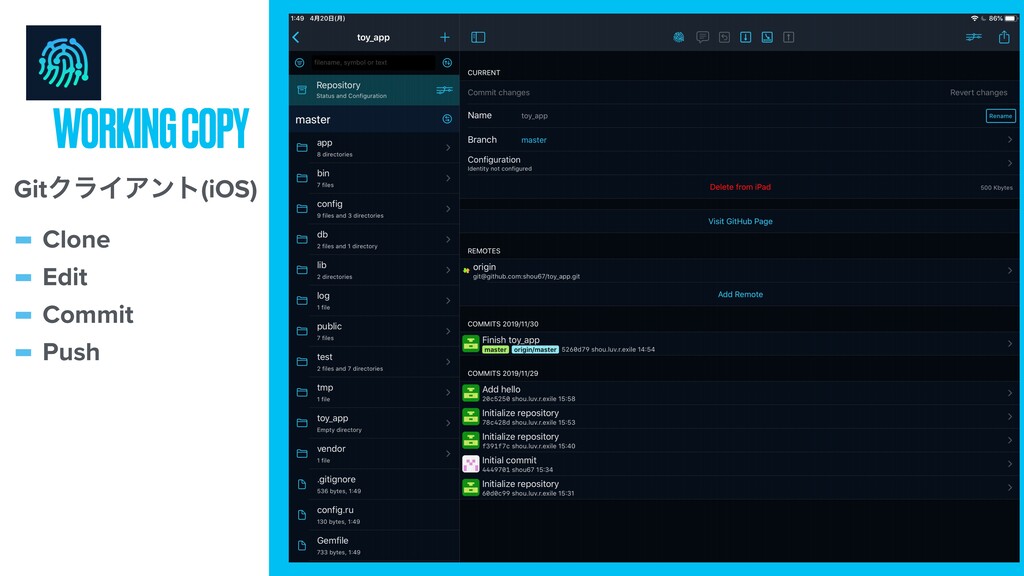Tap the Rename button
This screenshot has width=1024, height=576.
click(x=1000, y=116)
